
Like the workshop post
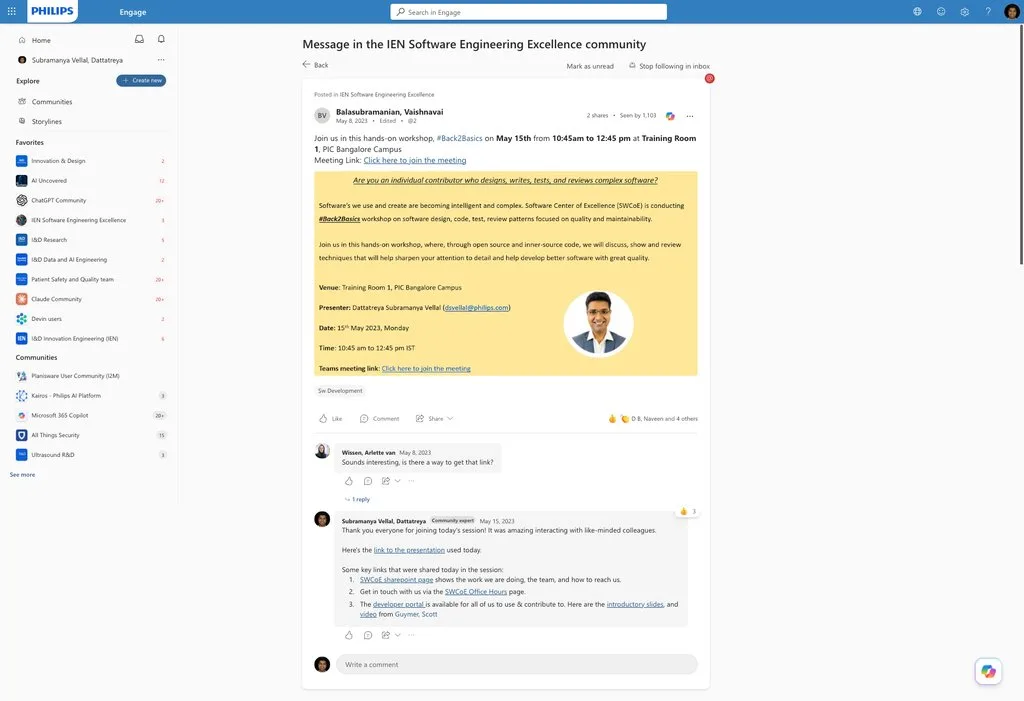click(330, 418)
